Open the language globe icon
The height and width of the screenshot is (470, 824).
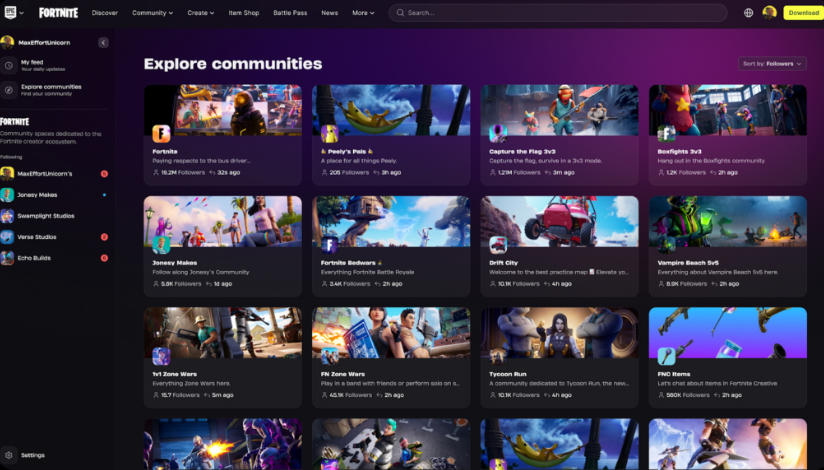click(x=748, y=13)
